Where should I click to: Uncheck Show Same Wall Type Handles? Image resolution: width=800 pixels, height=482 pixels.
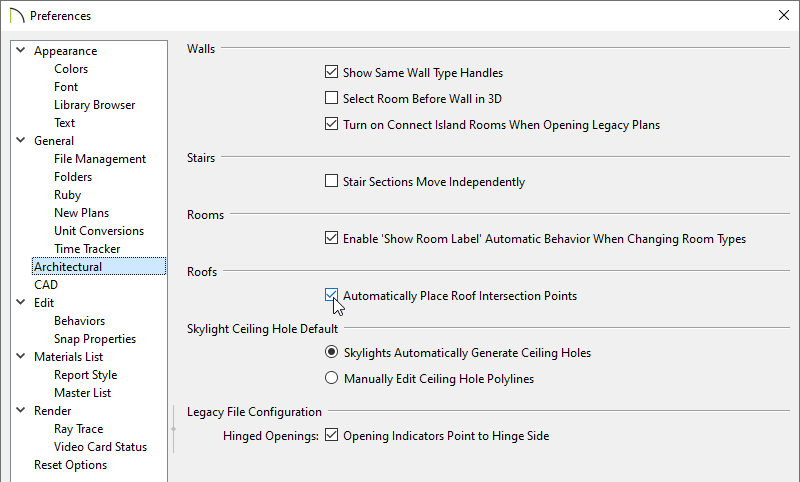(332, 72)
